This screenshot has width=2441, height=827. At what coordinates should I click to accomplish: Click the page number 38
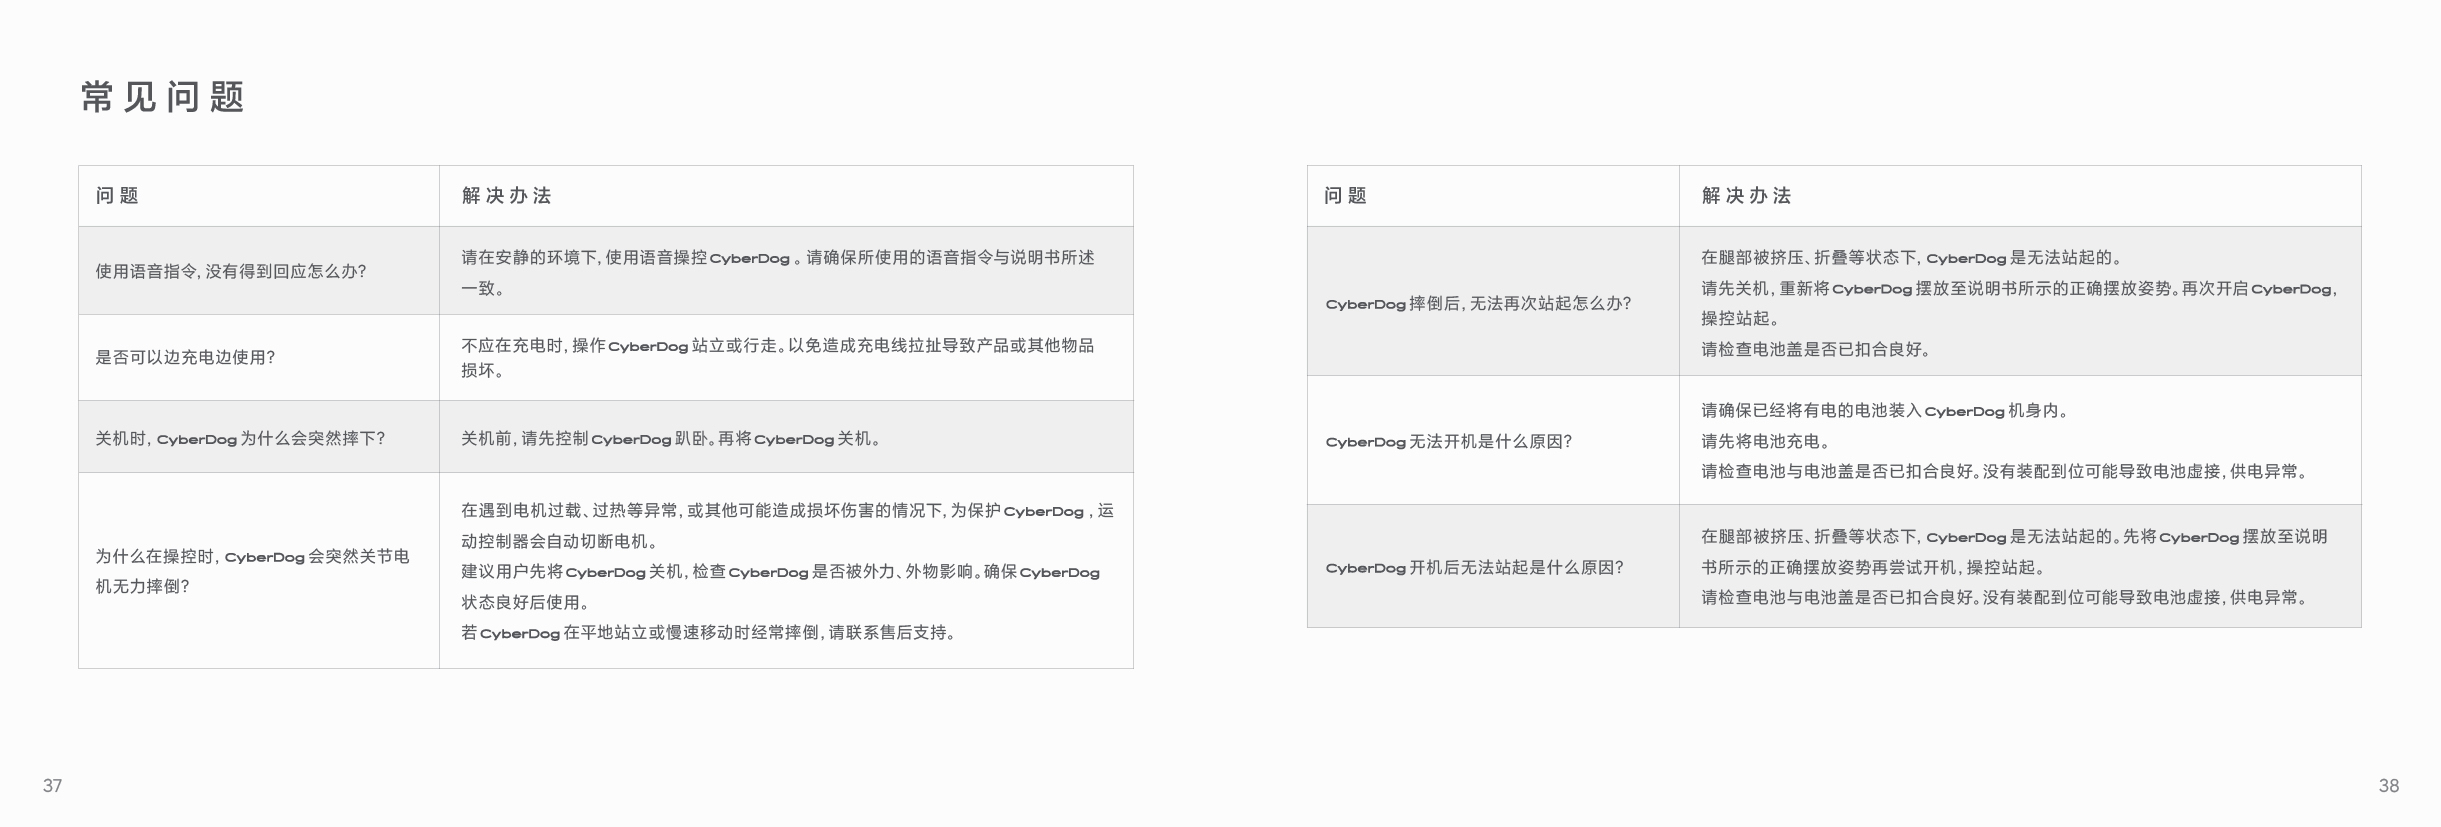(x=2388, y=786)
